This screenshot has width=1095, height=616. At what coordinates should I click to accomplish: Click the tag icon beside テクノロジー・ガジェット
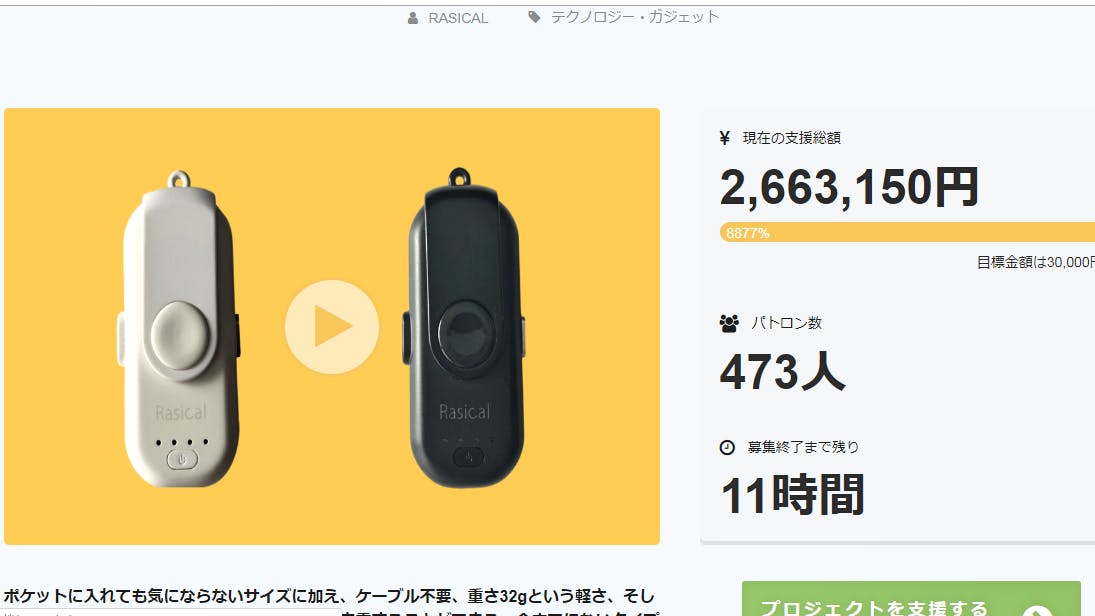pyautogui.click(x=534, y=17)
